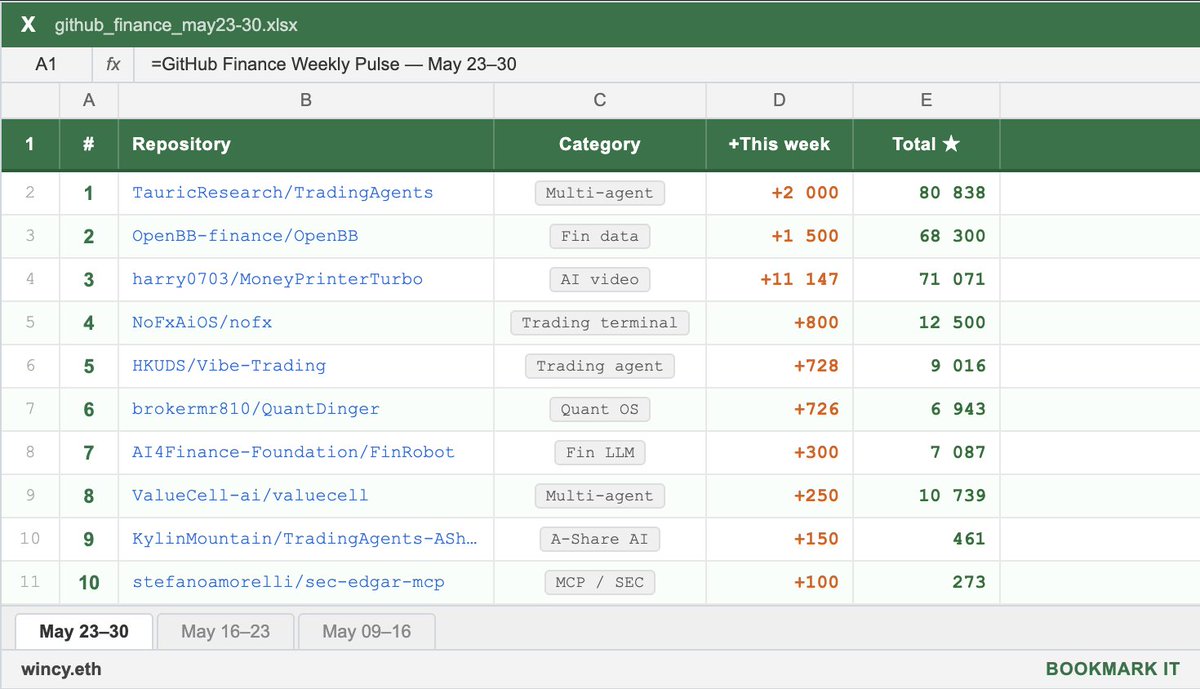Select the 6 943 total stars cell
This screenshot has height=689, width=1200.
926,408
